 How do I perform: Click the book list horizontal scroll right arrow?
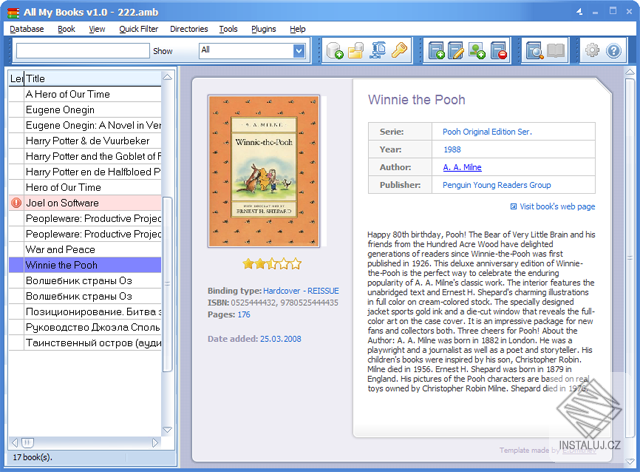click(155, 443)
